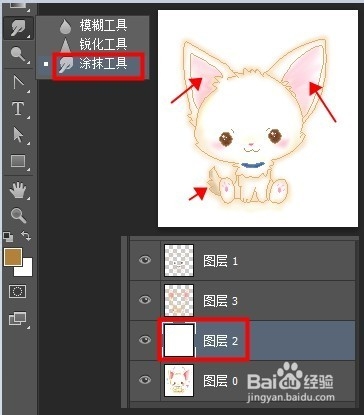
Task: Toggle Quick Mask mode
Action: pos(17,292)
